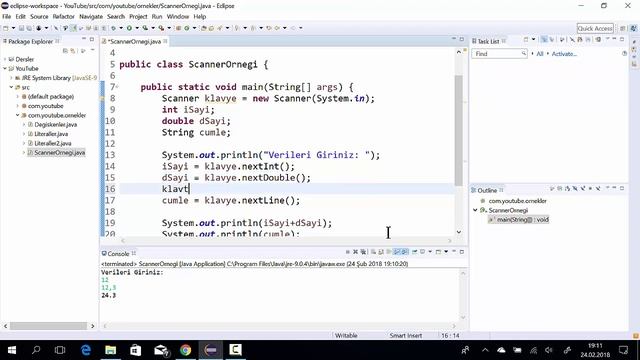Open the dropdown arrow beside New icon
The height and width of the screenshot is (360, 640).
(13, 28)
